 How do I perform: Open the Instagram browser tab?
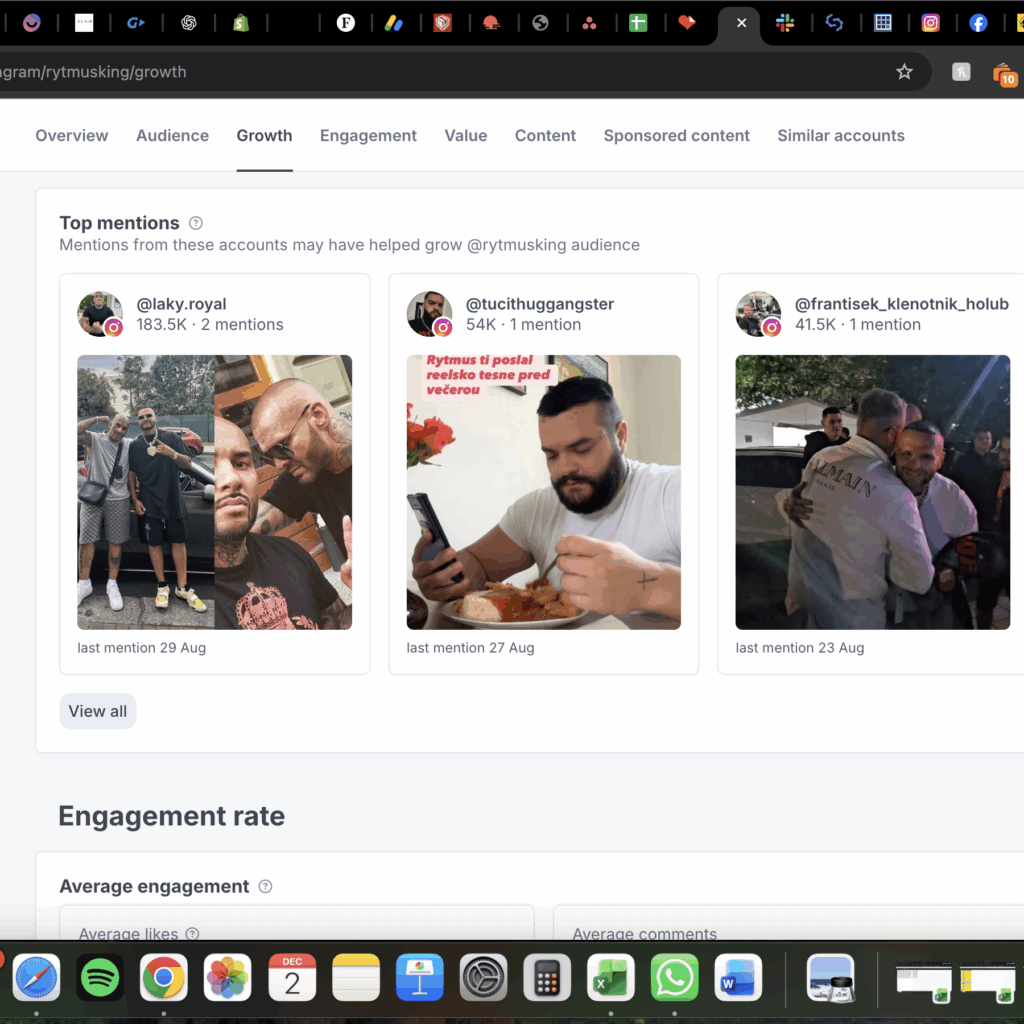930,23
